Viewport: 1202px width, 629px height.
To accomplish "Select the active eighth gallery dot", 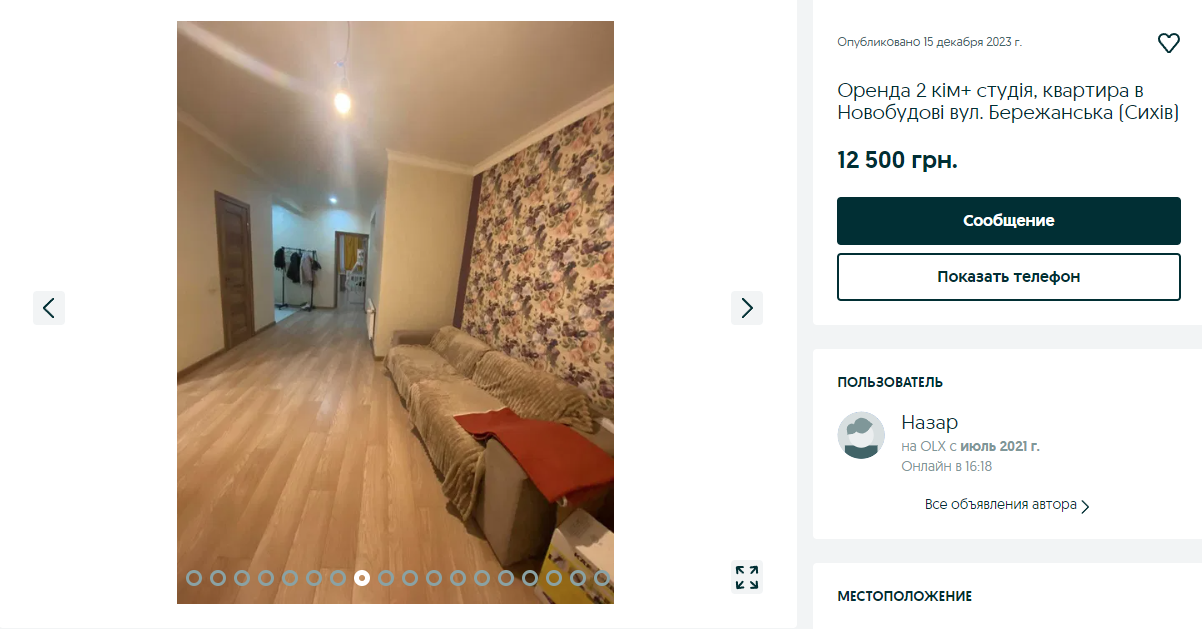I will click(x=362, y=577).
